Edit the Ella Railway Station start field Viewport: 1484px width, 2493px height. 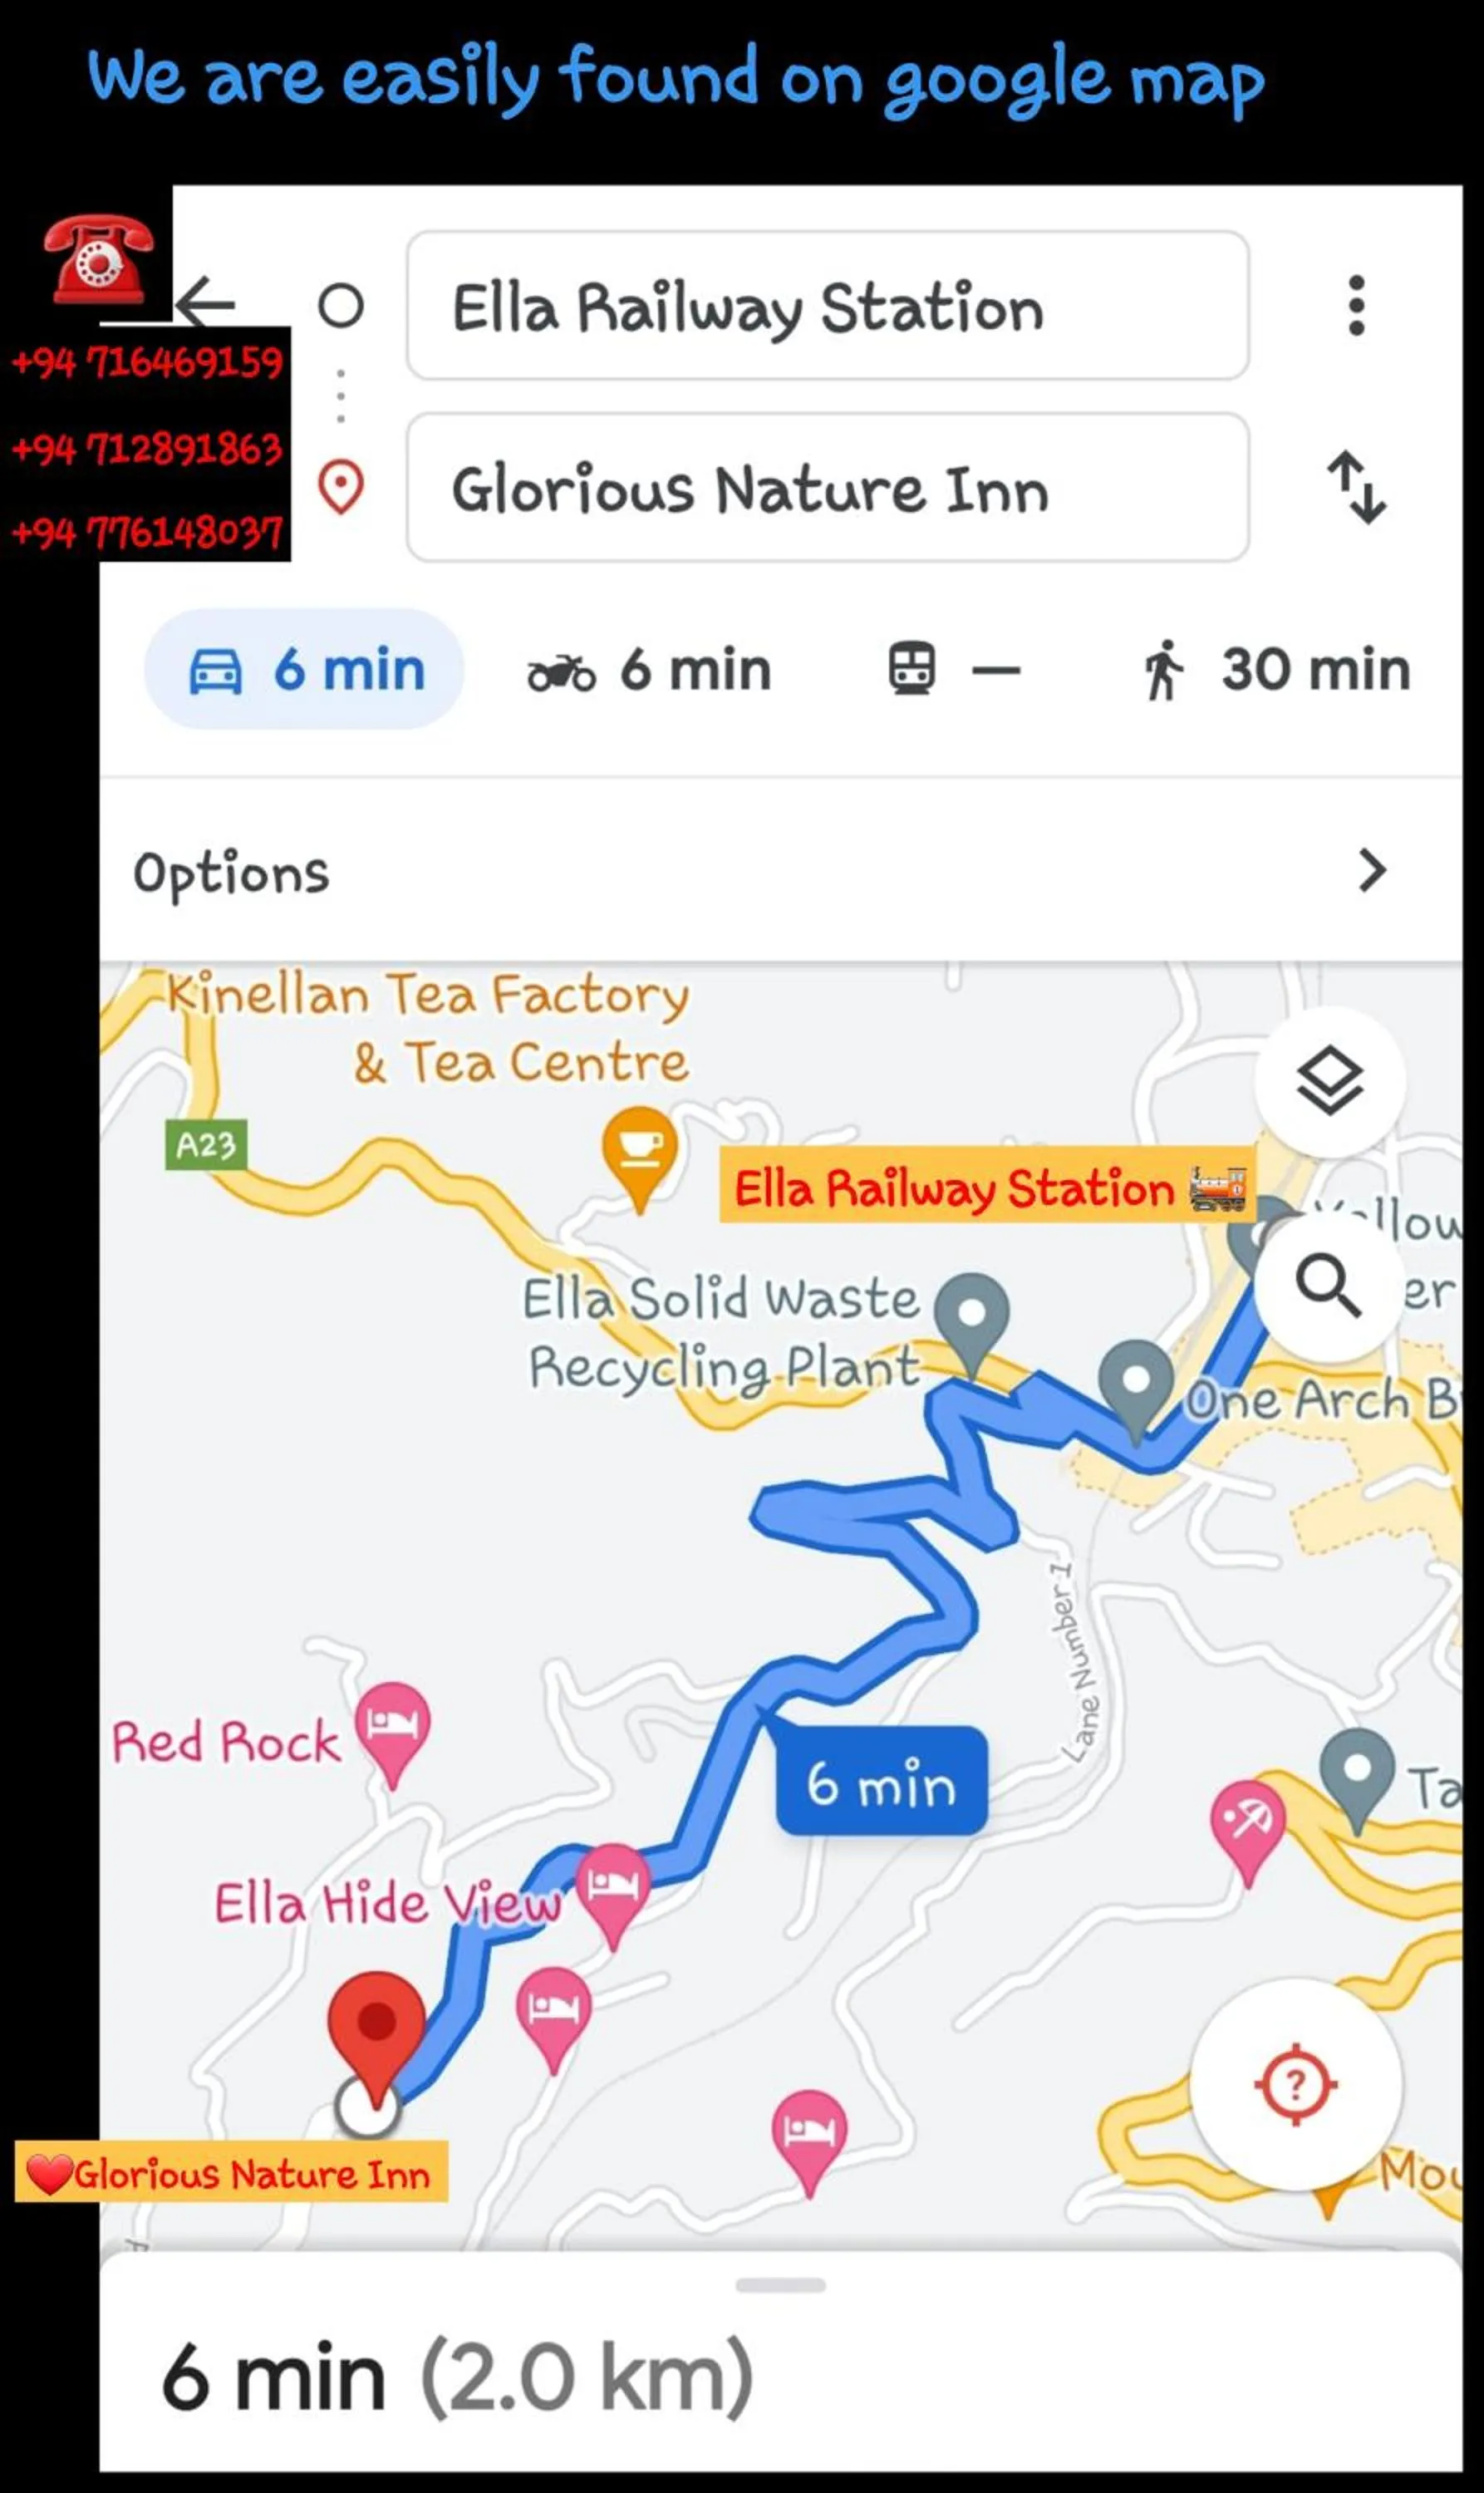[x=828, y=306]
